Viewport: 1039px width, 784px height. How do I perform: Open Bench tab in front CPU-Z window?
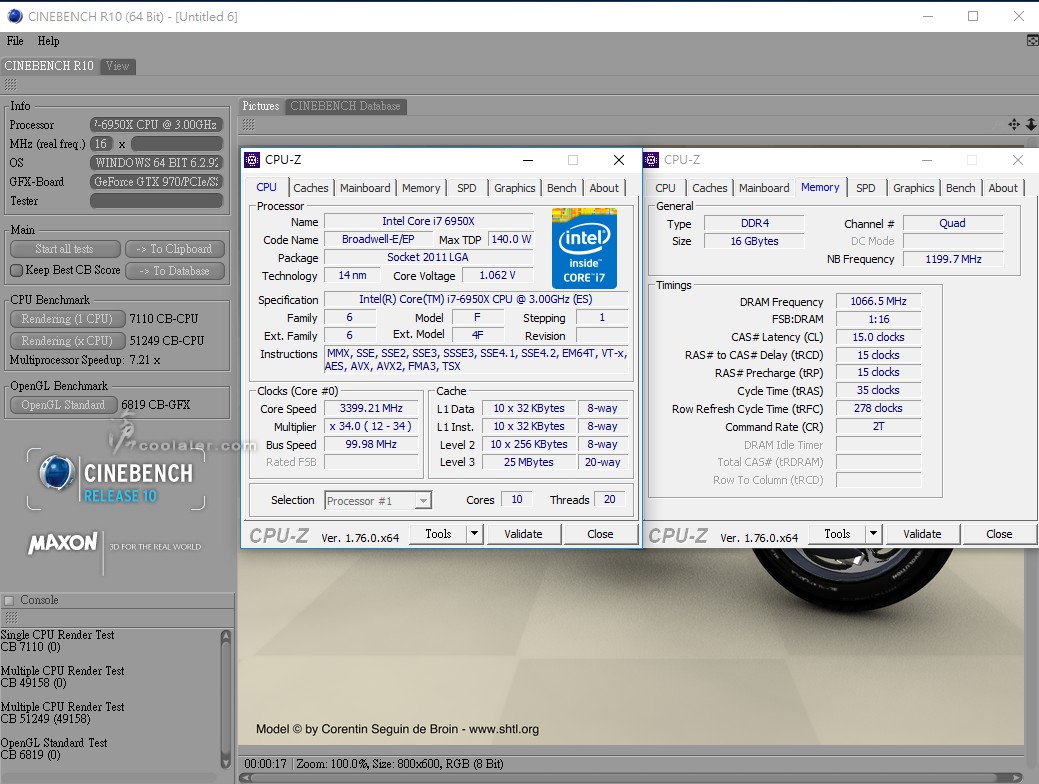pyautogui.click(x=562, y=188)
